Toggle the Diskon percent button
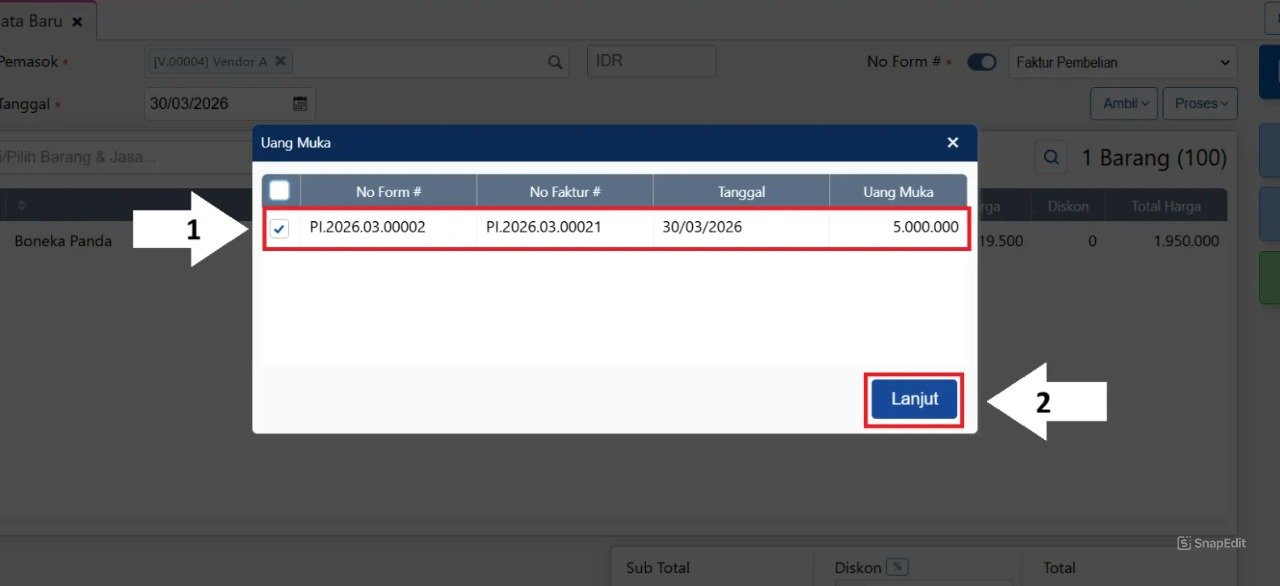Image resolution: width=1280 pixels, height=586 pixels. pos(897,567)
